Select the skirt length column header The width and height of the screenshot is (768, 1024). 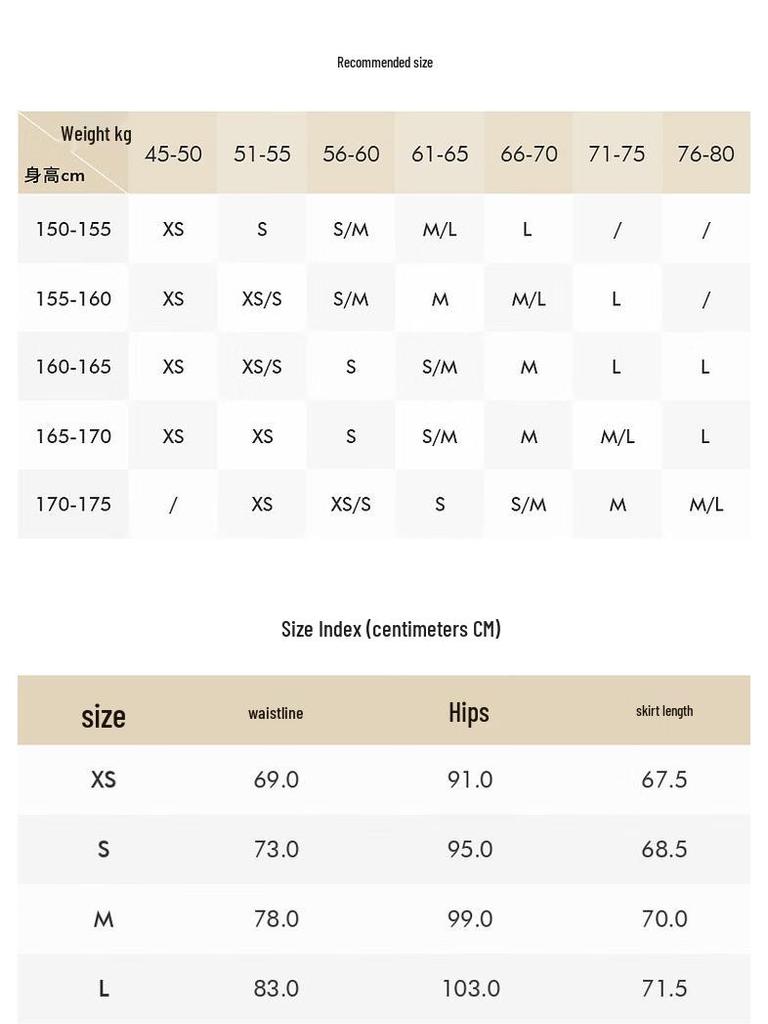click(664, 711)
